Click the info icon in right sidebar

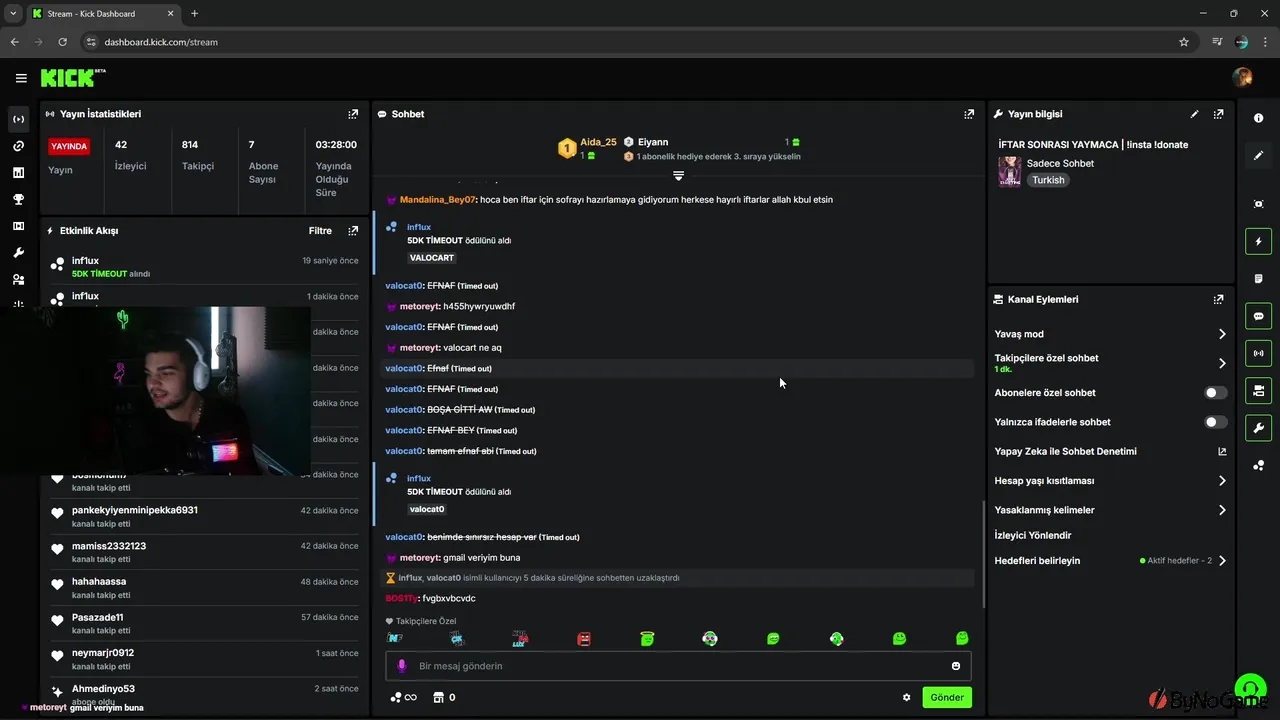pos(1258,118)
